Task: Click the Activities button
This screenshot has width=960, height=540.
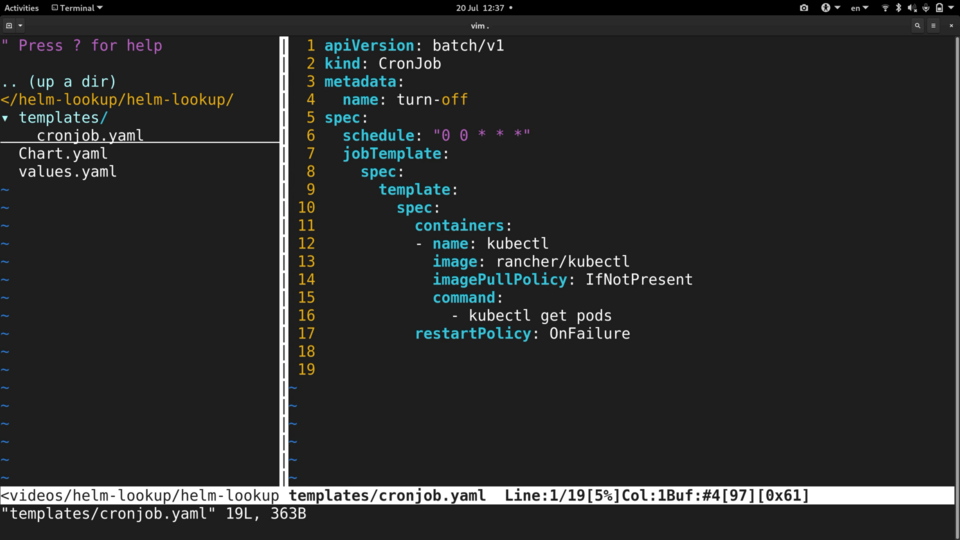Action: pos(22,8)
